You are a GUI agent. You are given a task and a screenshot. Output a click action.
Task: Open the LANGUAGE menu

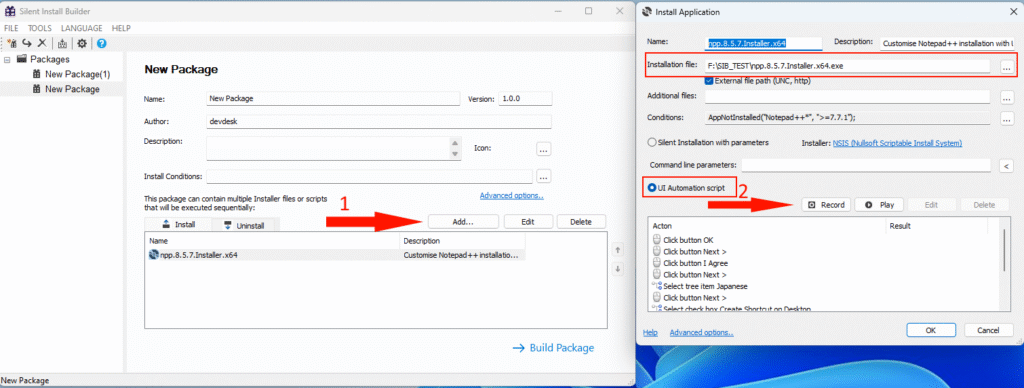(82, 28)
